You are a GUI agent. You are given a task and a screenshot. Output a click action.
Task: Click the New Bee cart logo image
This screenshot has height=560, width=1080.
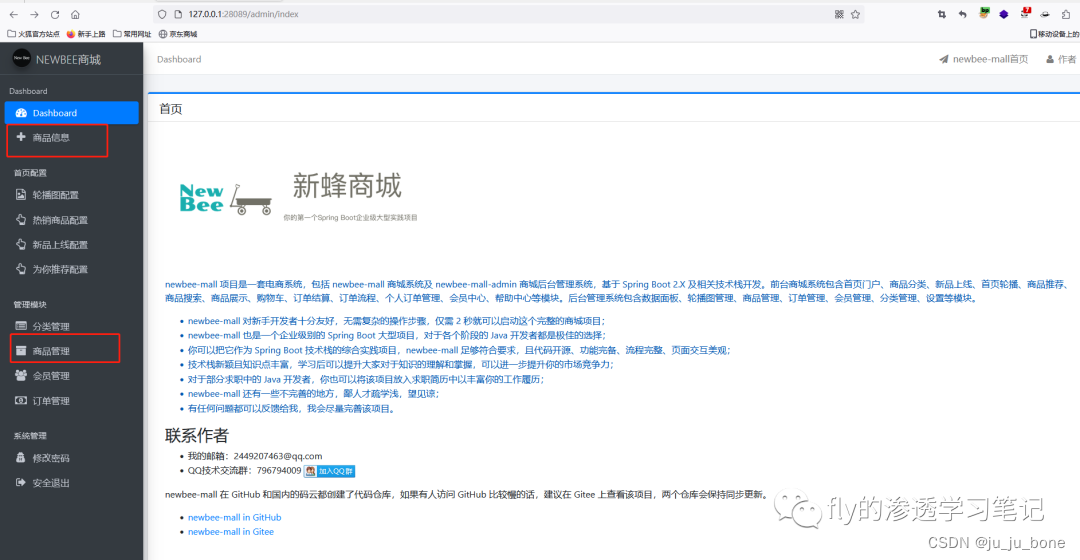pos(226,200)
